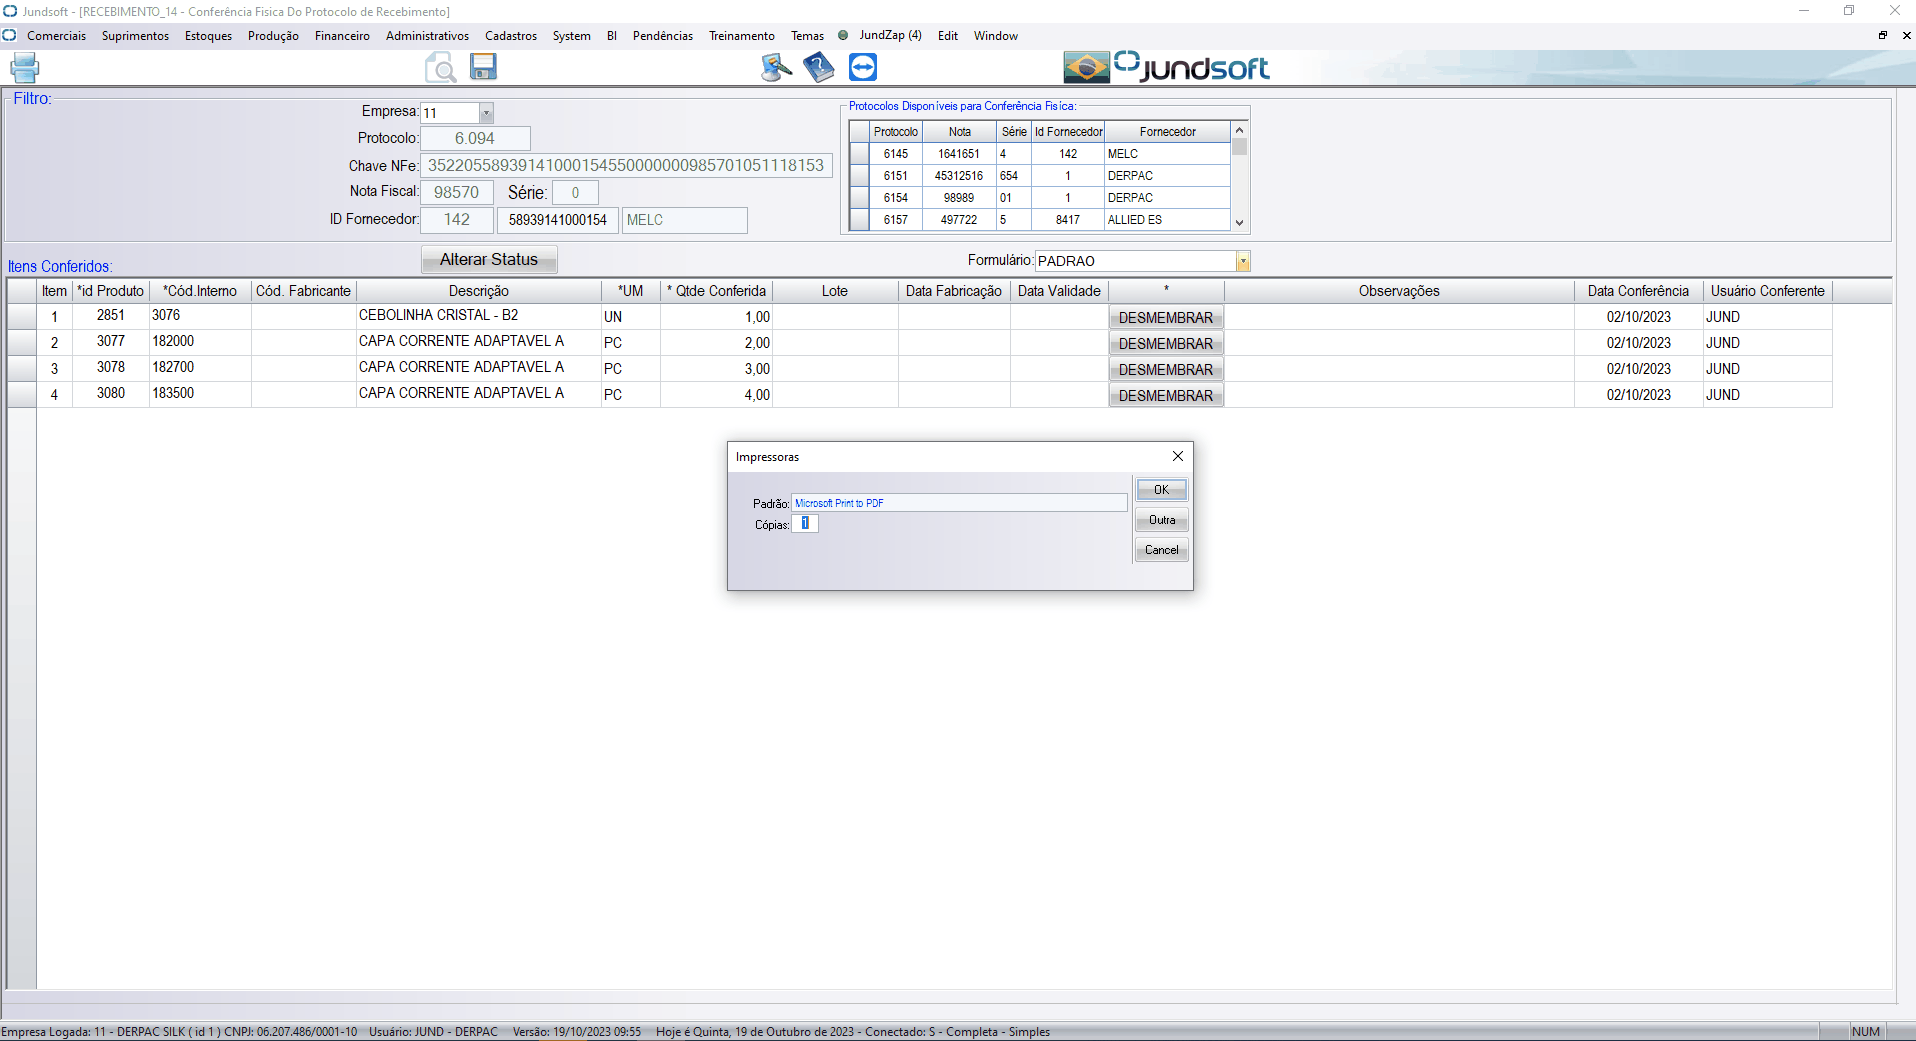Click the Qtde Conferida column header

coord(716,291)
